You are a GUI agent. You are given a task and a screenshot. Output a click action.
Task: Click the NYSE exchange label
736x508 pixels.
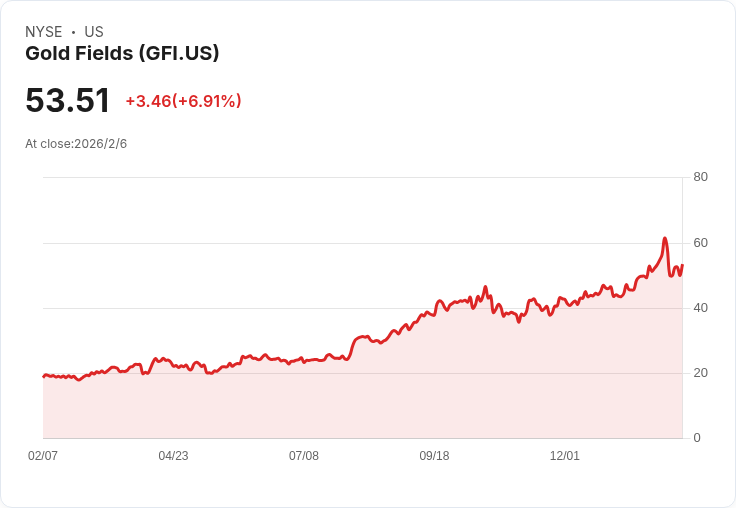click(x=43, y=32)
